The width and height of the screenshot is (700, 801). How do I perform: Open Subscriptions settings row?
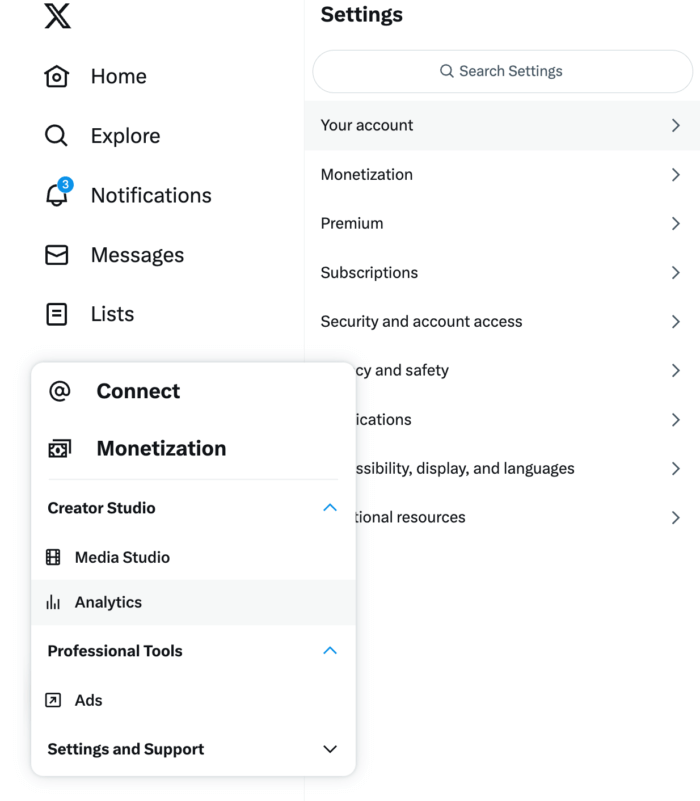(x=500, y=272)
